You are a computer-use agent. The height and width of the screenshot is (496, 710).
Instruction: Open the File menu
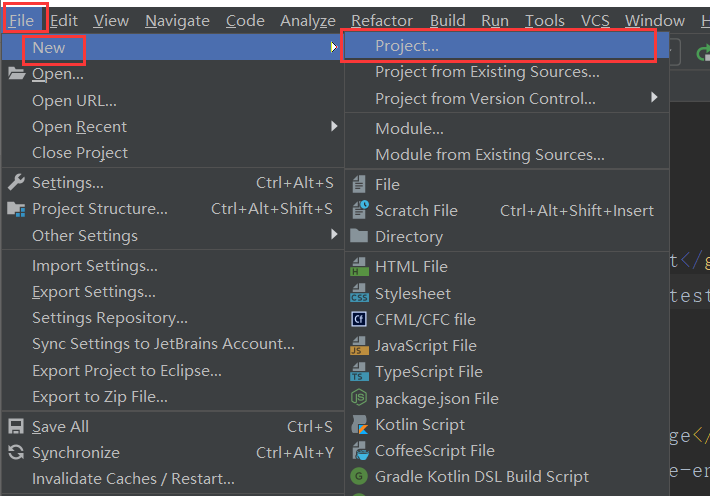pos(22,20)
